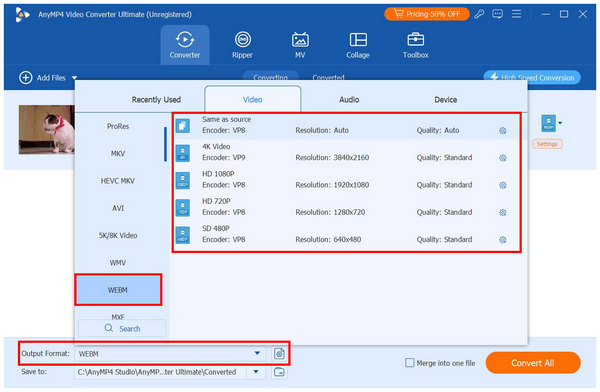Open settings gear for HD 720P
The height and width of the screenshot is (392, 600).
(x=503, y=212)
